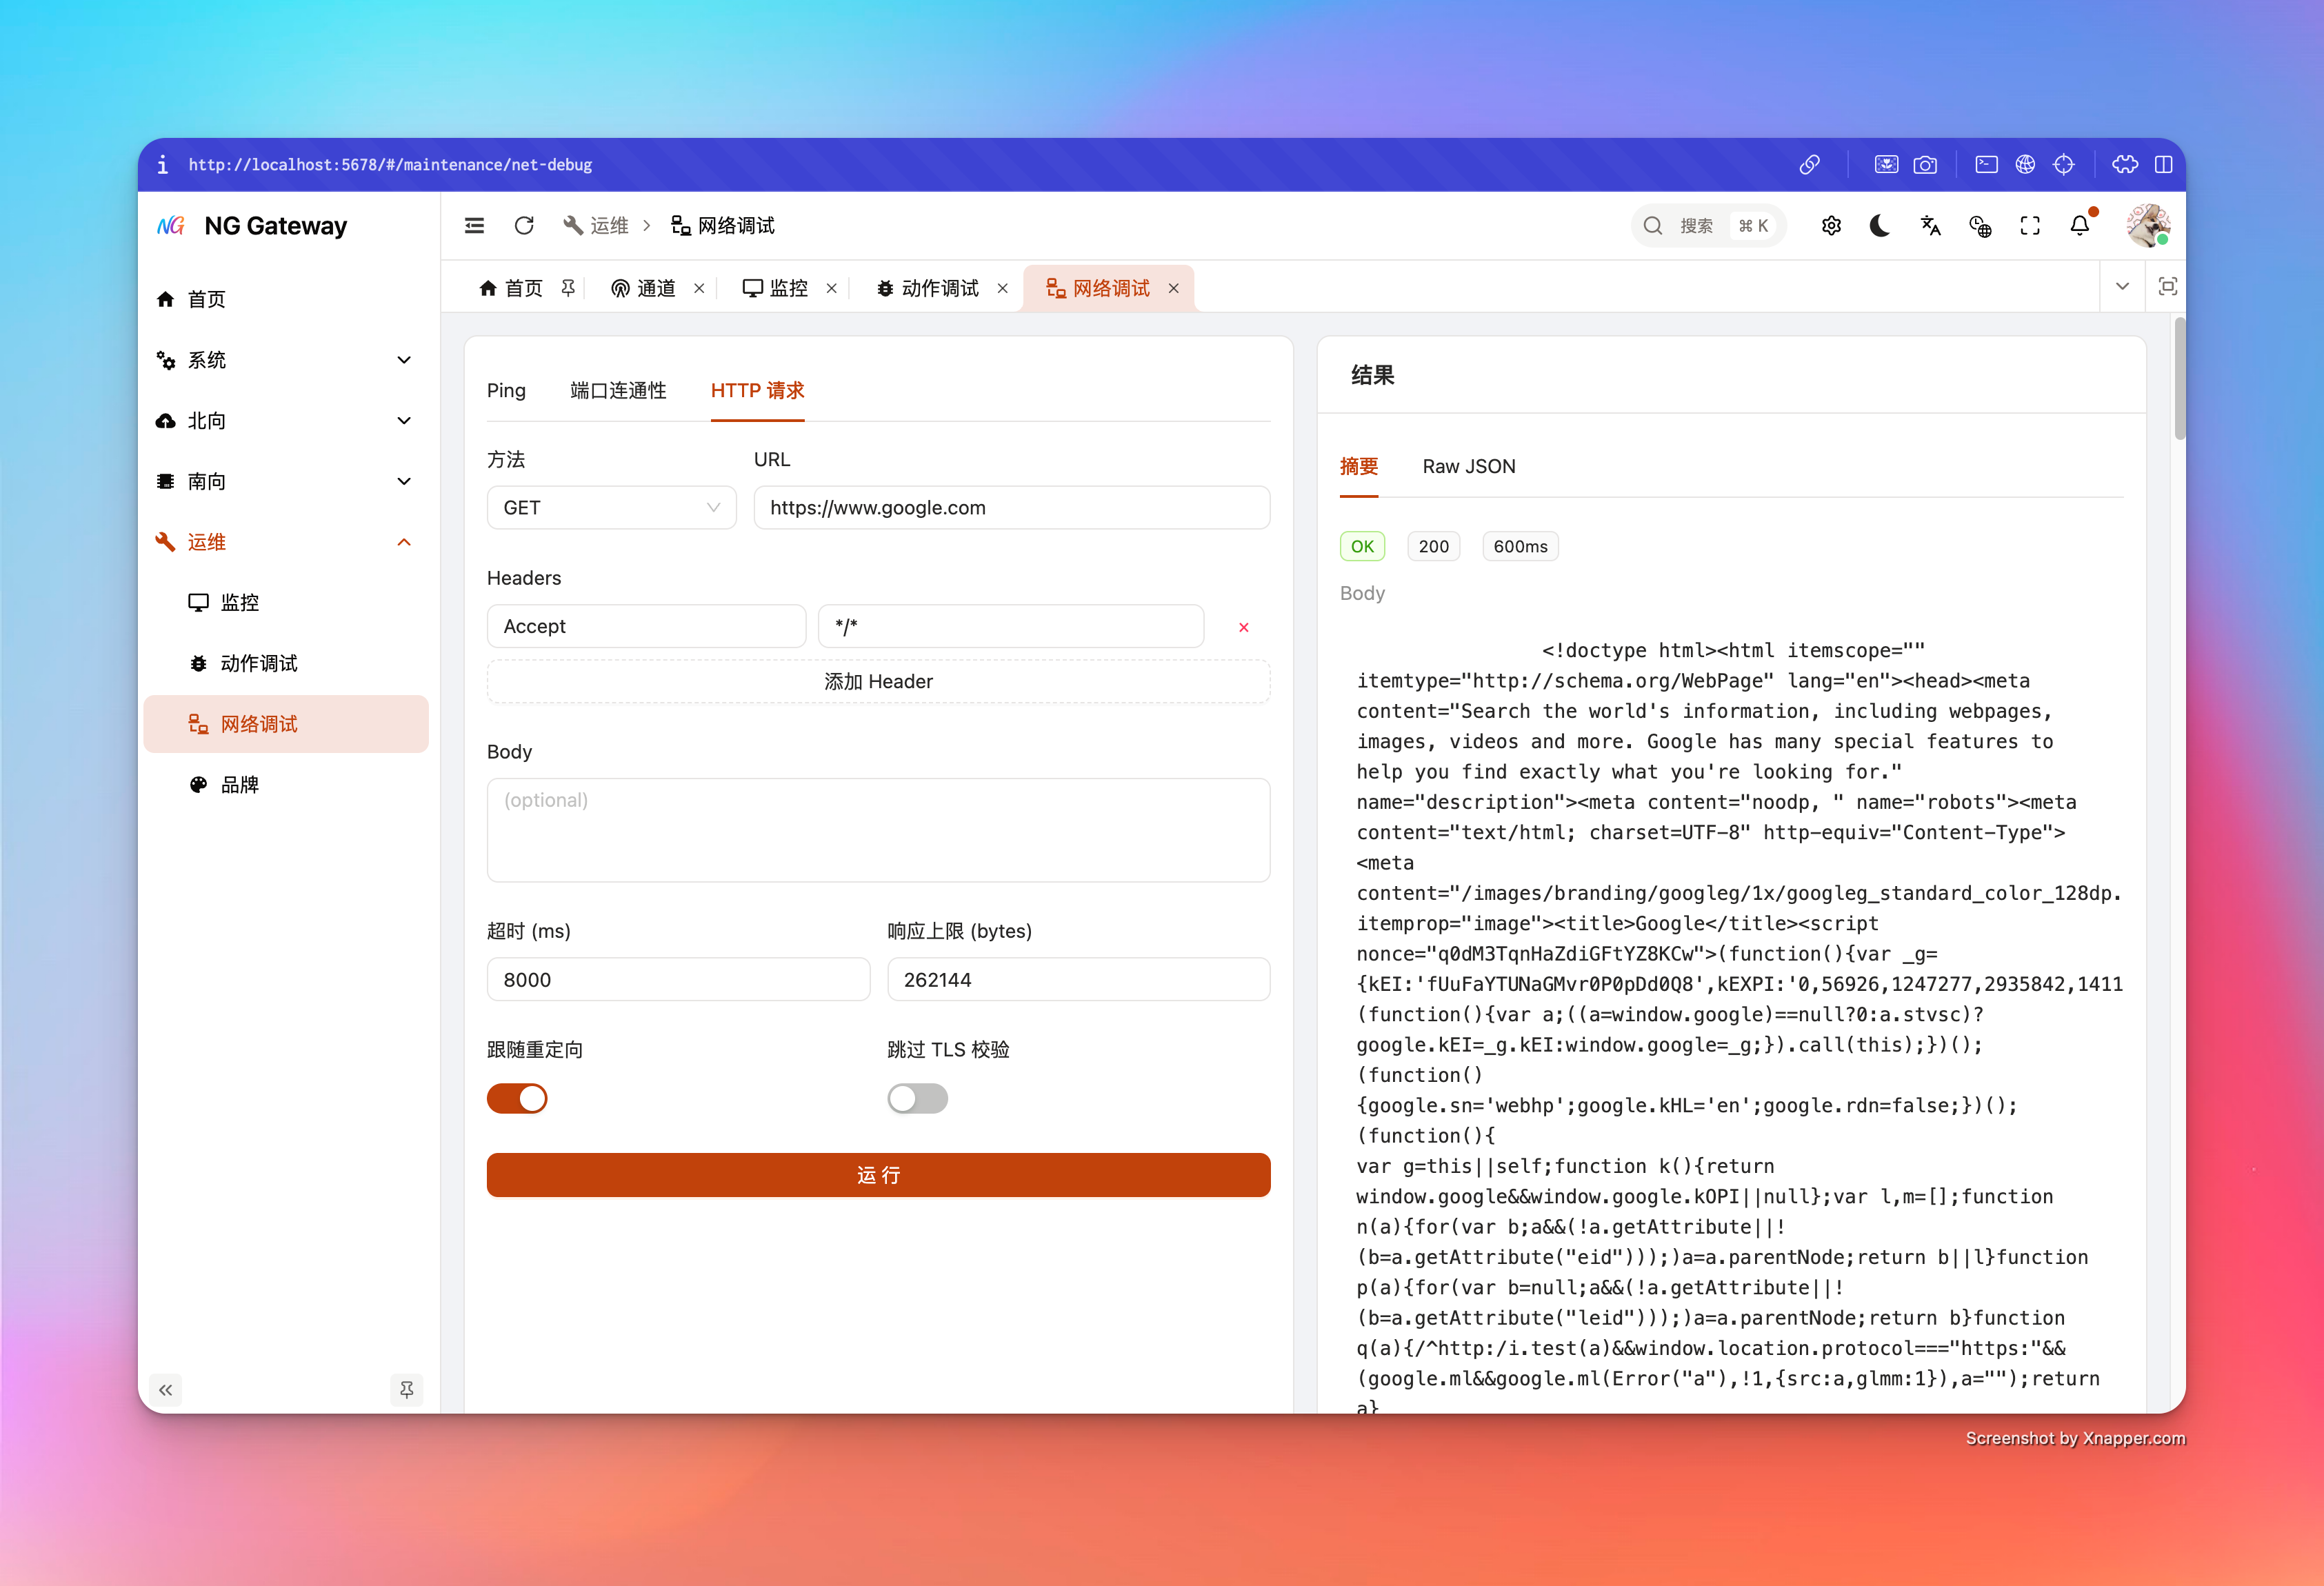Switch to the Raw JSON tab
The image size is (2324, 1586).
tap(1468, 466)
